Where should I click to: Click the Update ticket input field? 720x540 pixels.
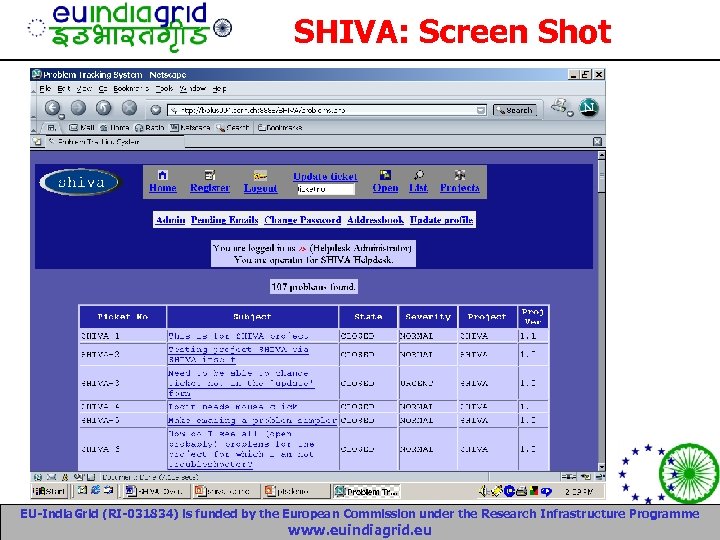click(326, 189)
